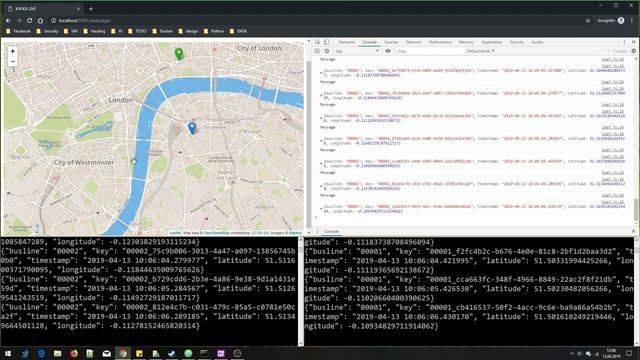The width and height of the screenshot is (640, 360).
Task: Expand the 00002_b729cdd6 logged object
Action: coord(321,141)
